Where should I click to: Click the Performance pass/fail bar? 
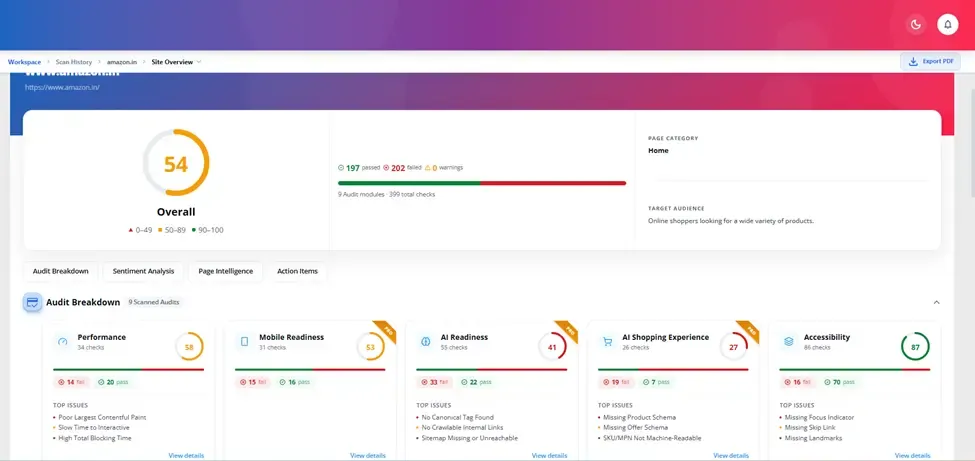129,370
